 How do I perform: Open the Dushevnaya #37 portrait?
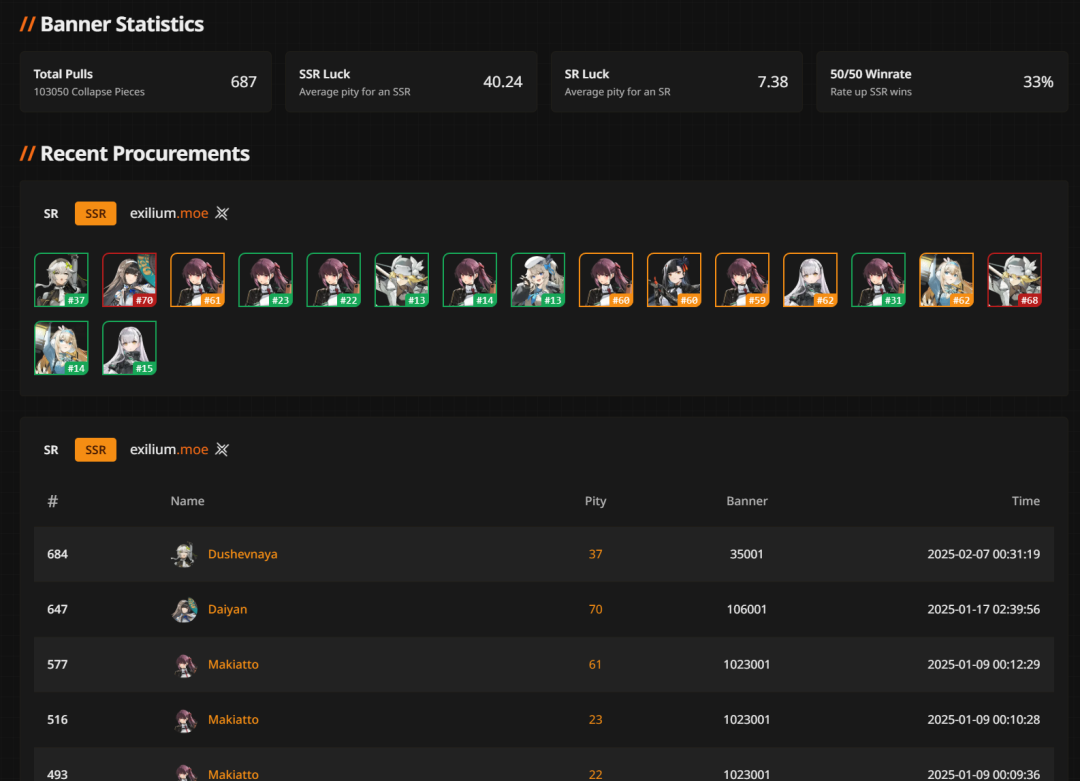pyautogui.click(x=61, y=280)
